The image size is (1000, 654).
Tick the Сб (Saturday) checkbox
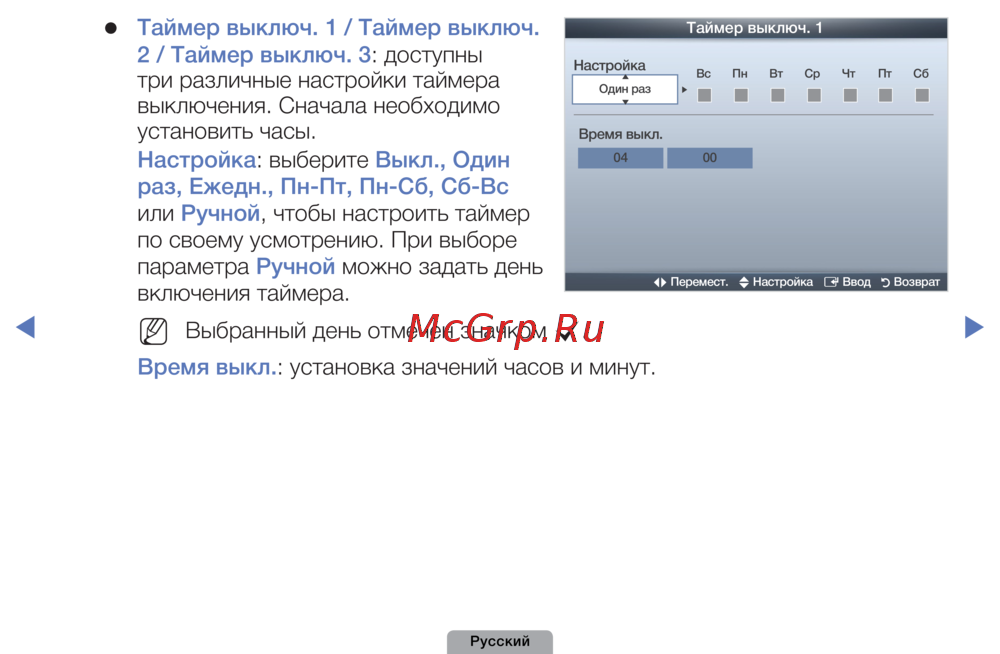click(x=921, y=96)
